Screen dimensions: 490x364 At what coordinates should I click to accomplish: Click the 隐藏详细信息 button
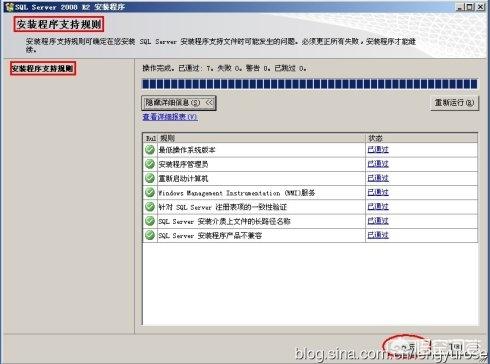(x=179, y=103)
